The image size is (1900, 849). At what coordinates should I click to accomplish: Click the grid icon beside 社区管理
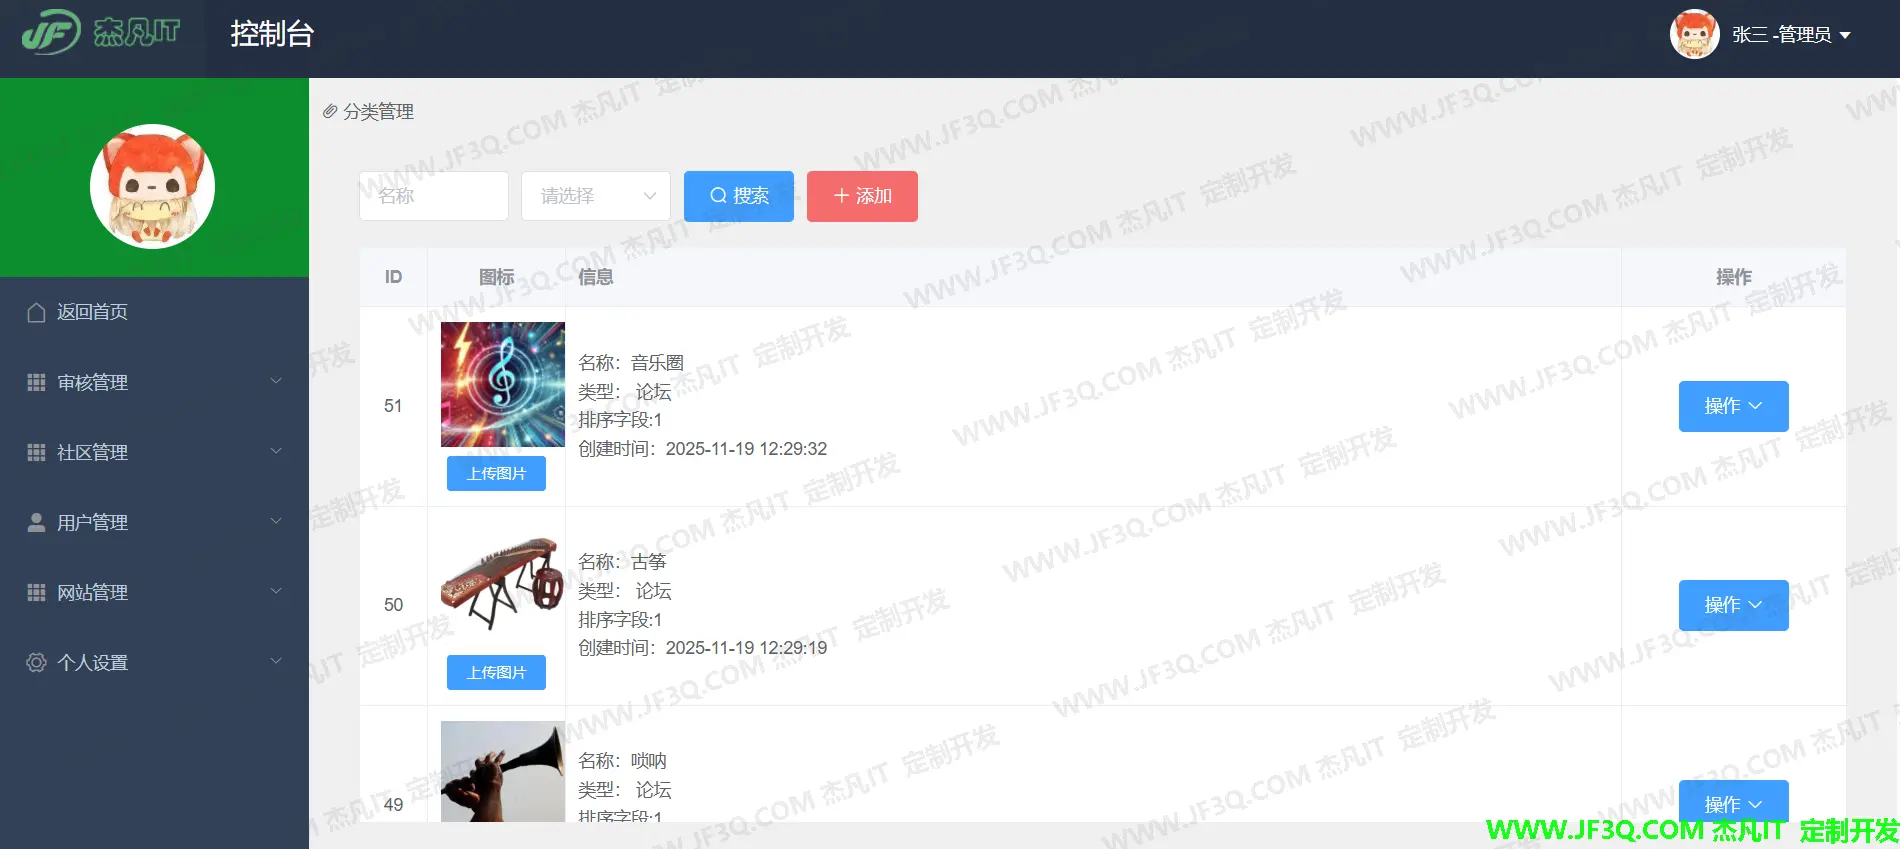tap(36, 453)
